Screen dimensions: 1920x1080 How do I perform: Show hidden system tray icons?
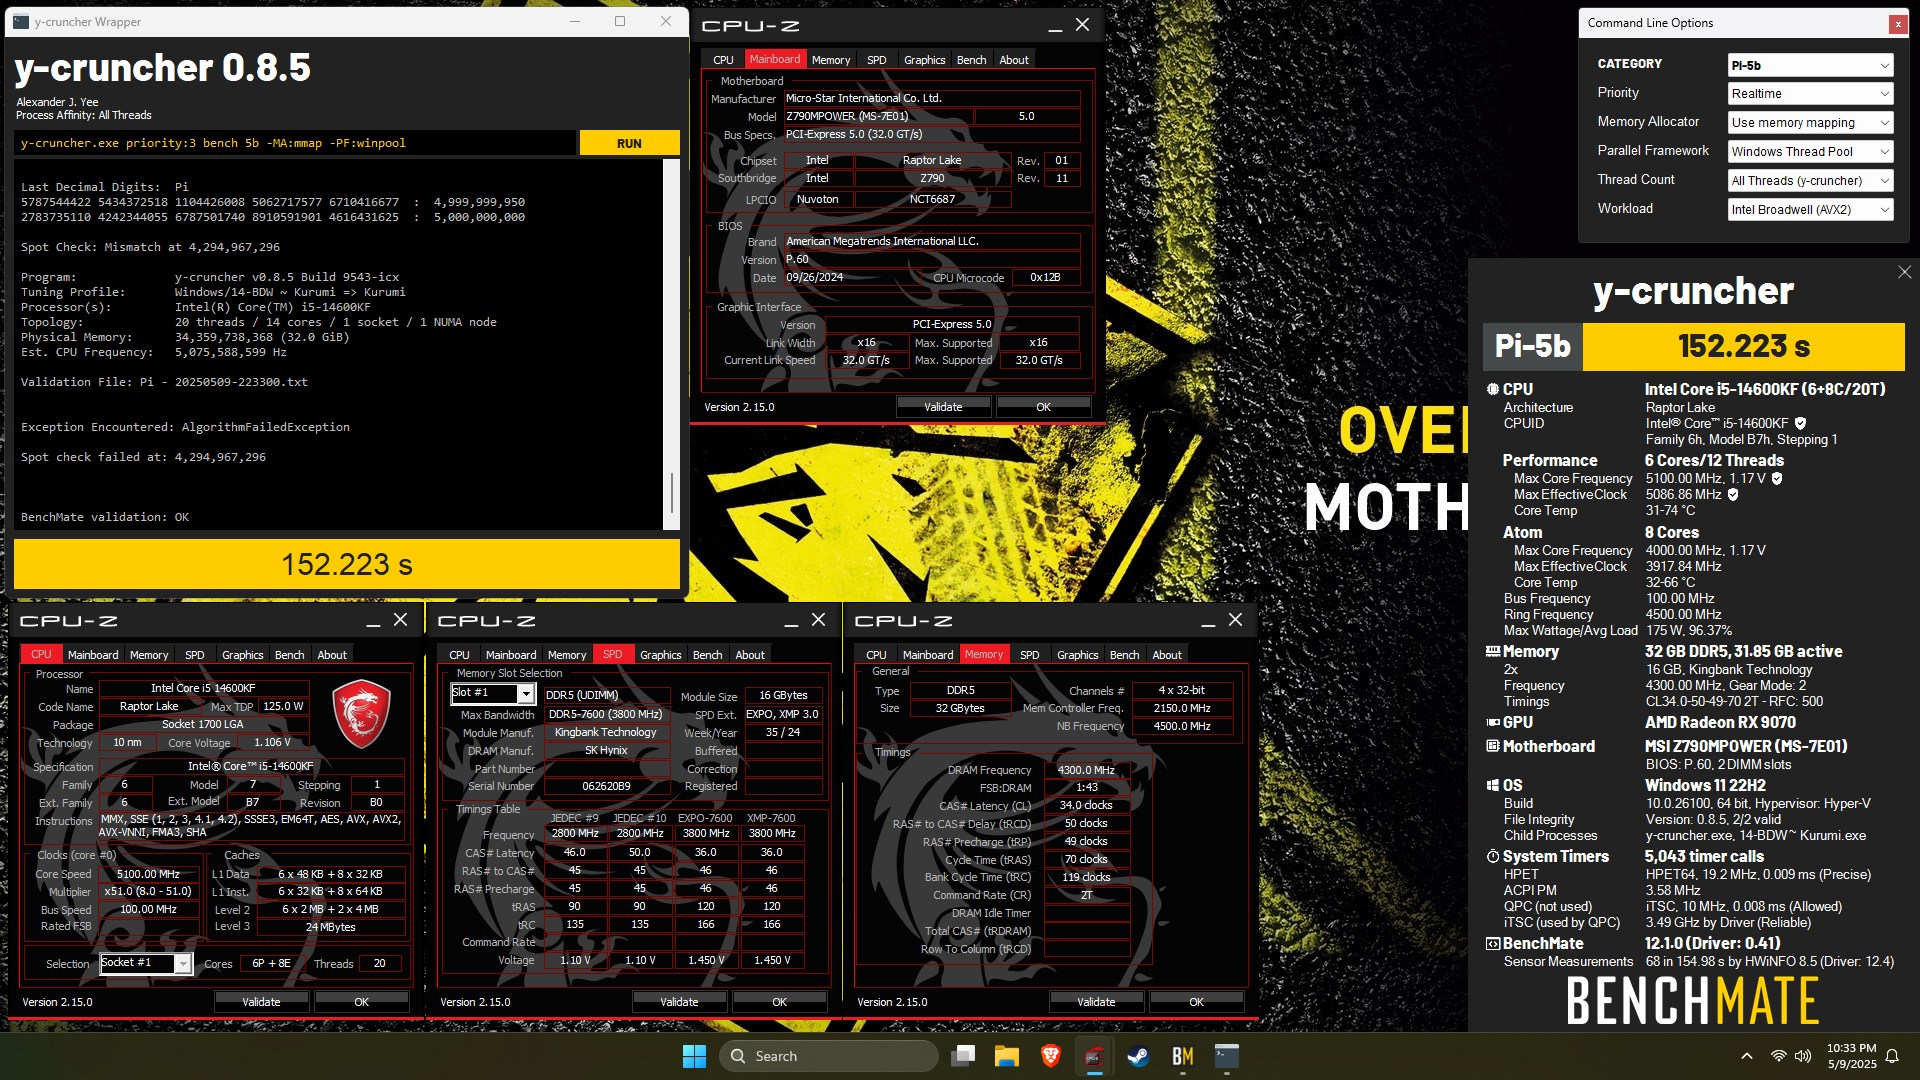1747,1056
